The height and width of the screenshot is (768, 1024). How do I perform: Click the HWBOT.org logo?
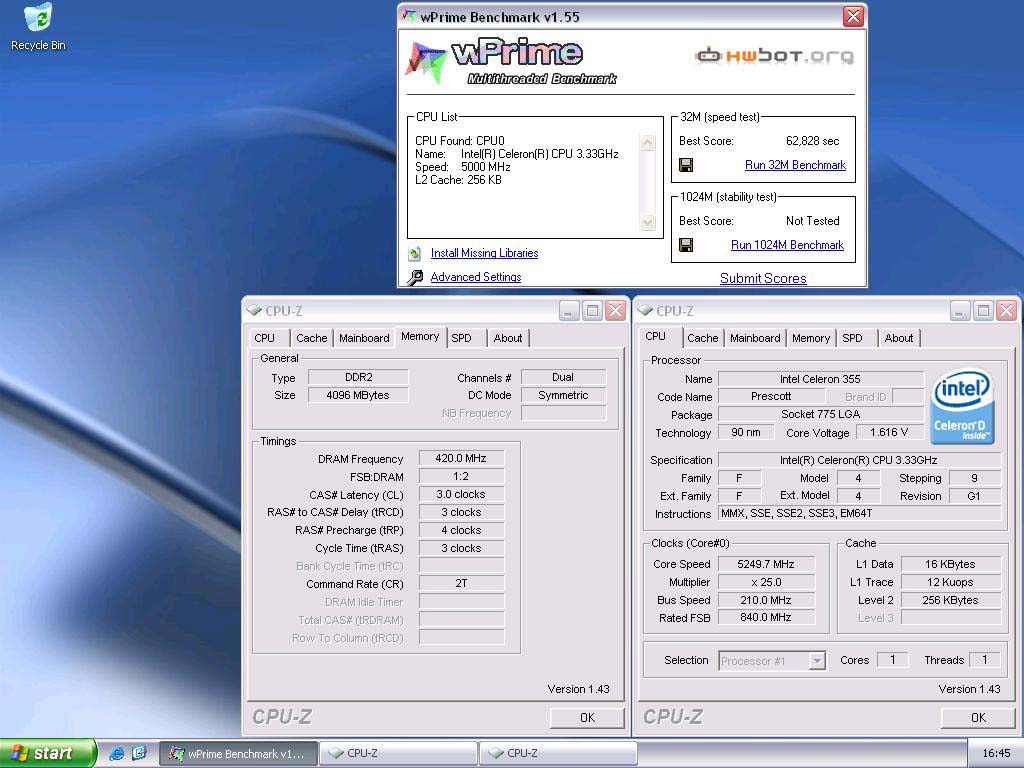click(x=774, y=56)
